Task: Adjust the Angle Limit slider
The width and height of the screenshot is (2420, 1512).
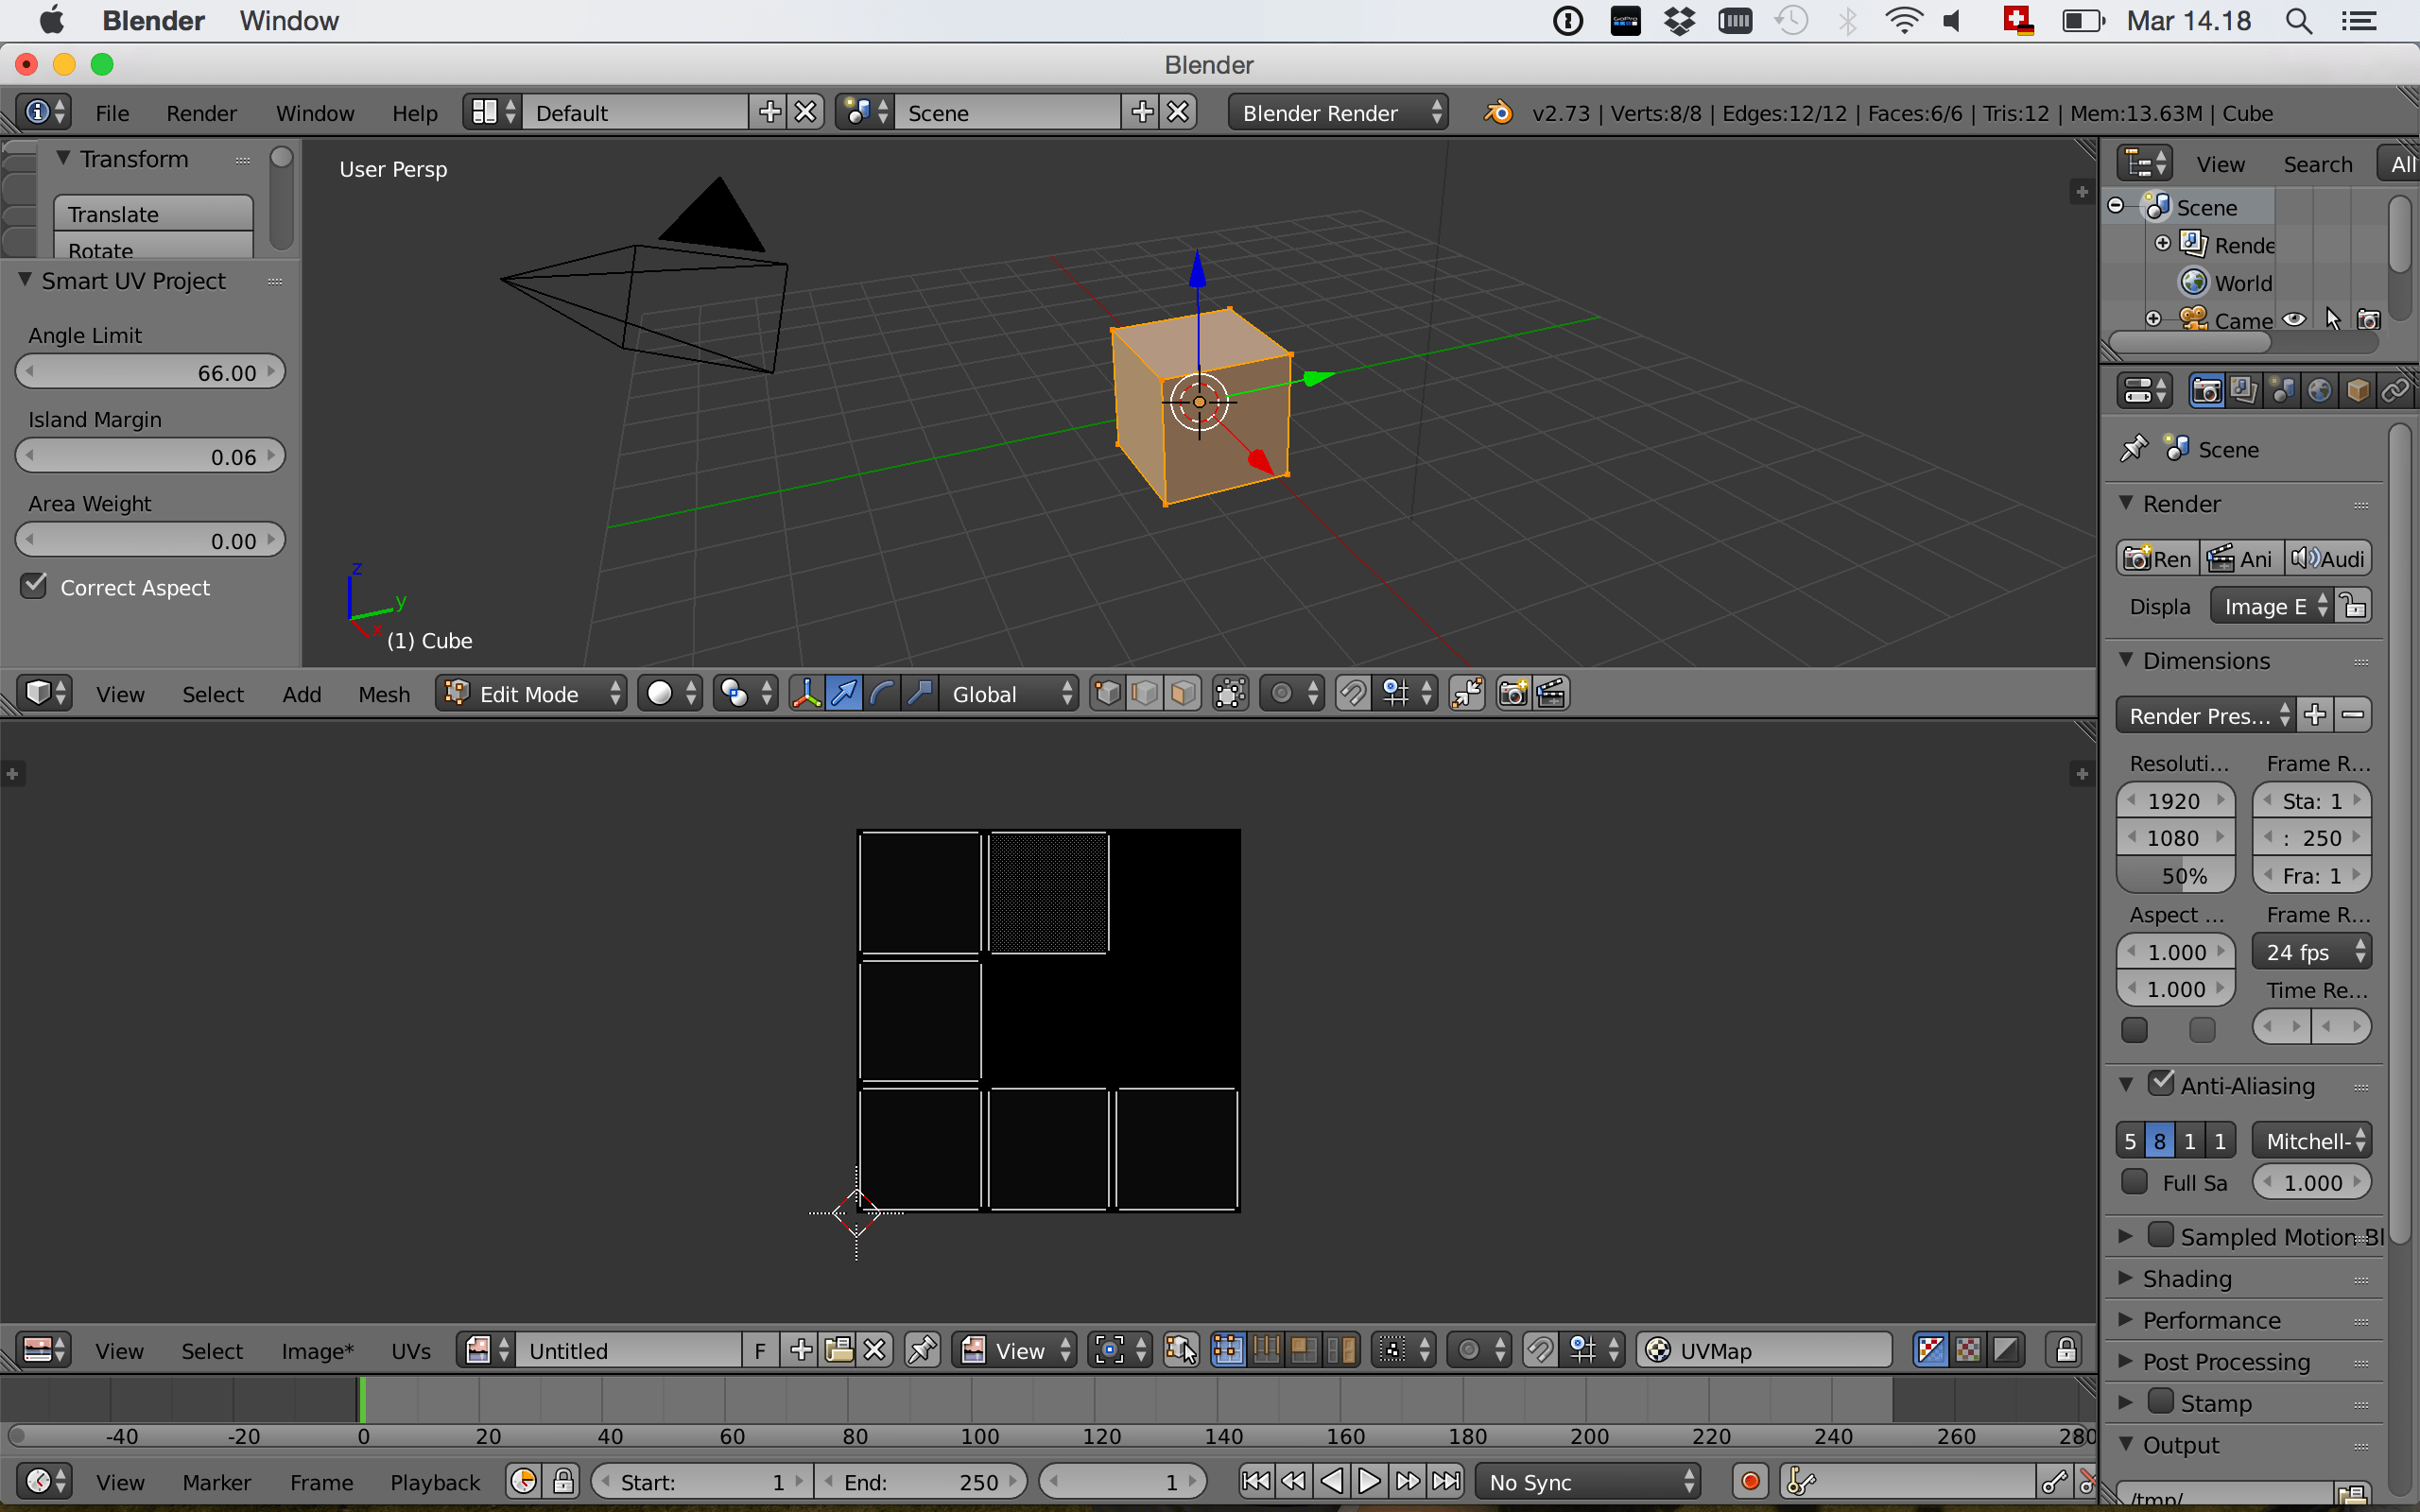Action: coord(150,371)
